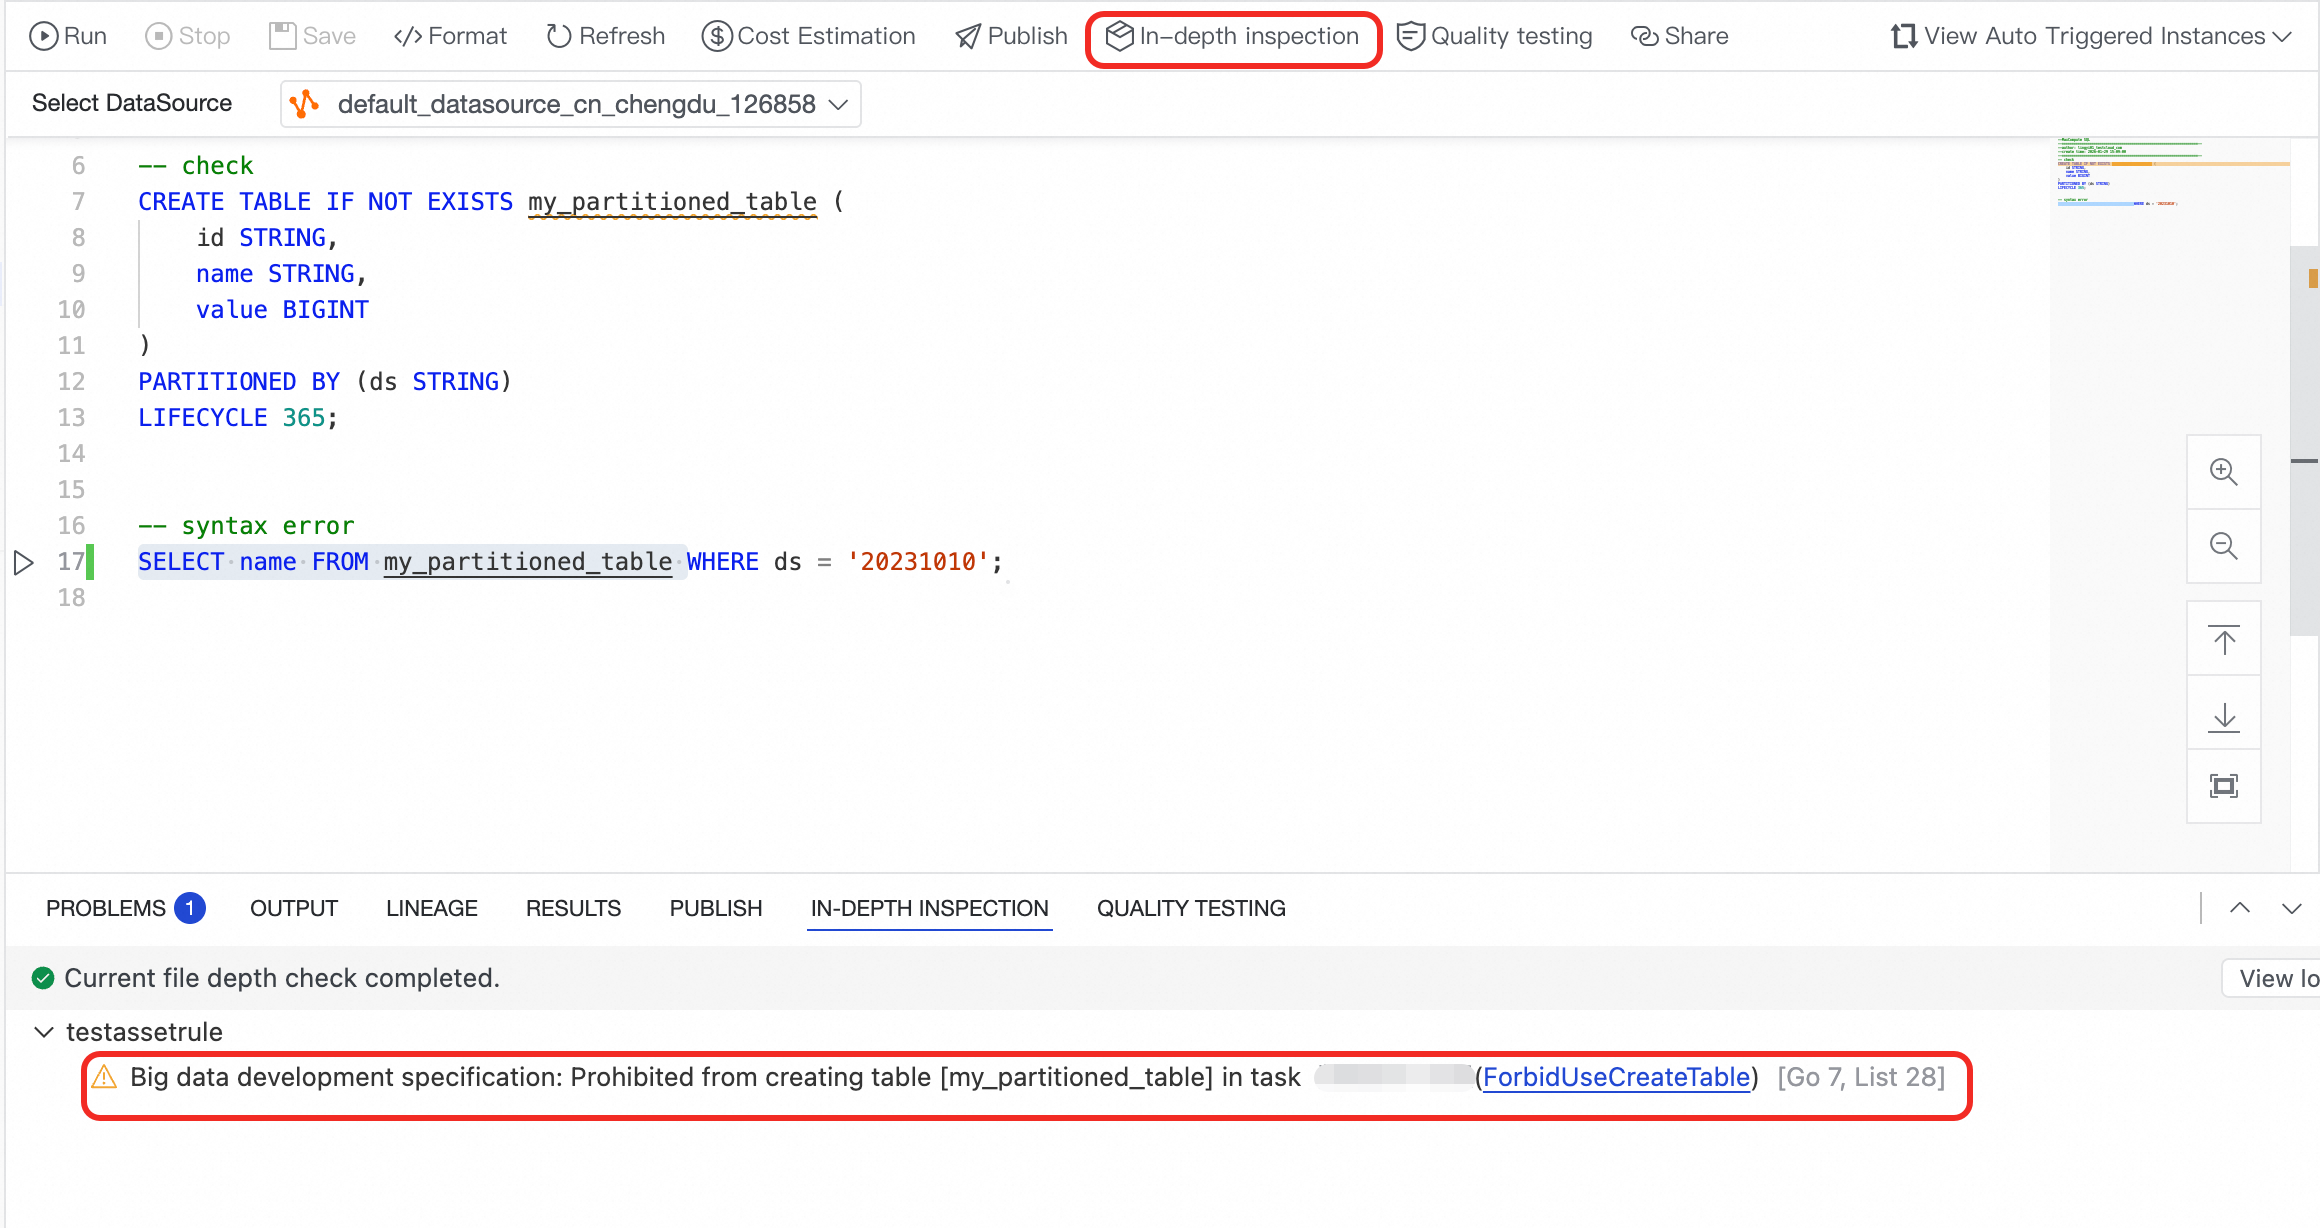Click the bottom panel's down chevron
This screenshot has width=2320, height=1228.
[2292, 908]
